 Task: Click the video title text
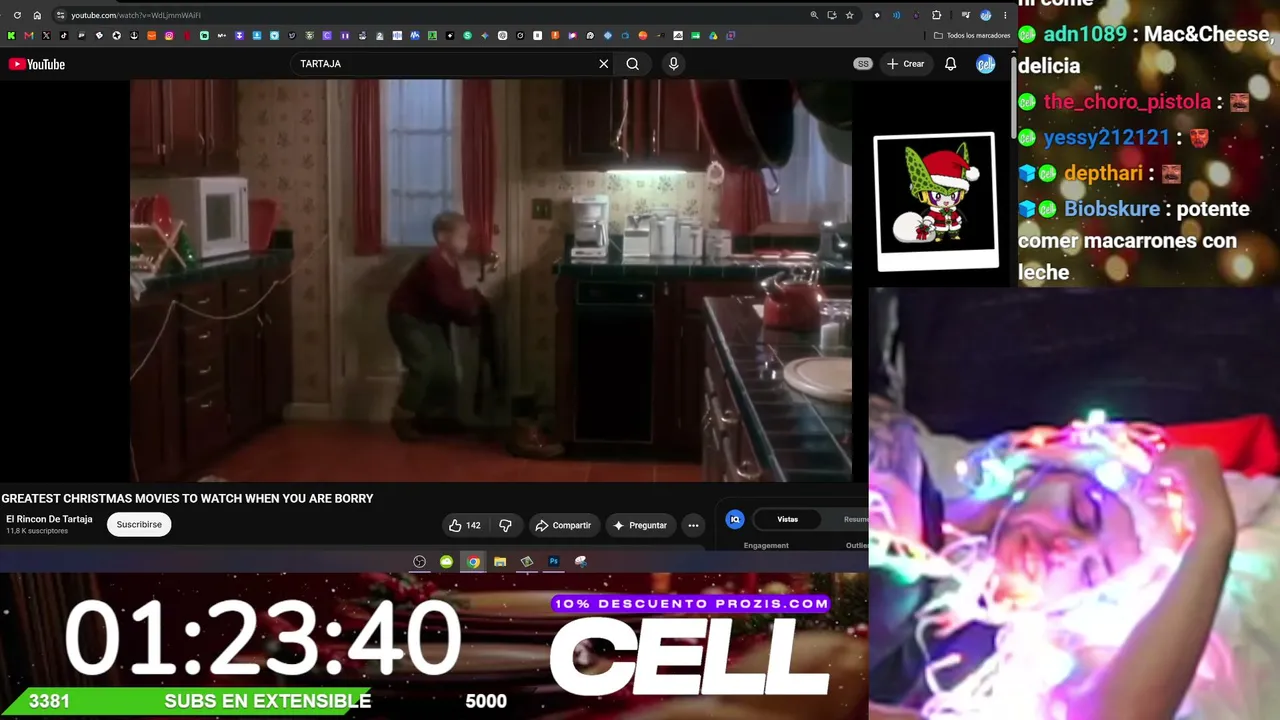(187, 498)
